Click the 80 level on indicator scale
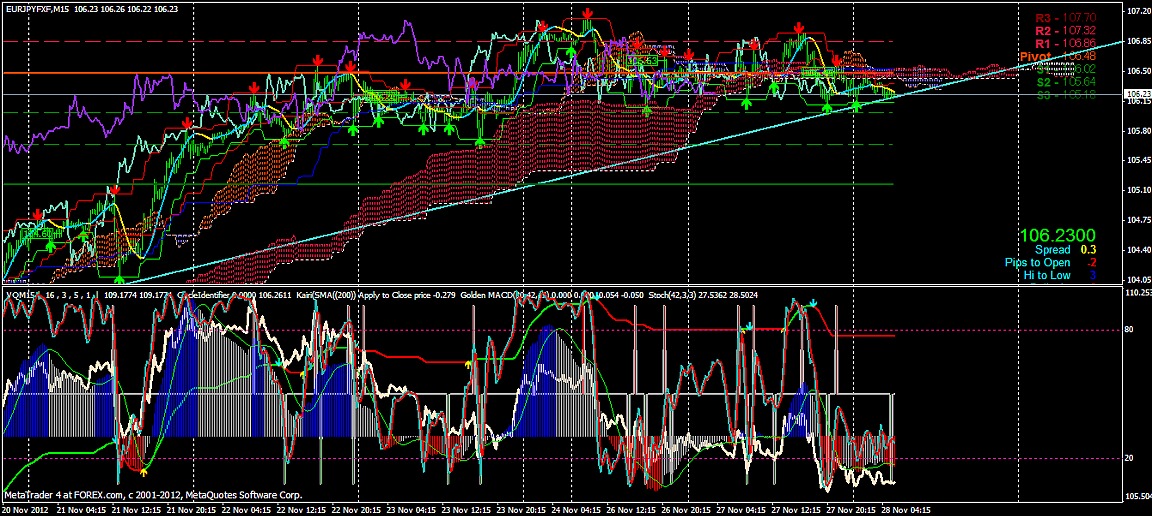This screenshot has height=516, width=1152. (1130, 329)
